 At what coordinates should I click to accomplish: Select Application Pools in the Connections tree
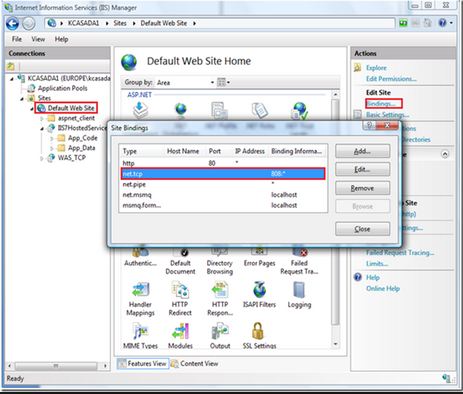coord(62,88)
